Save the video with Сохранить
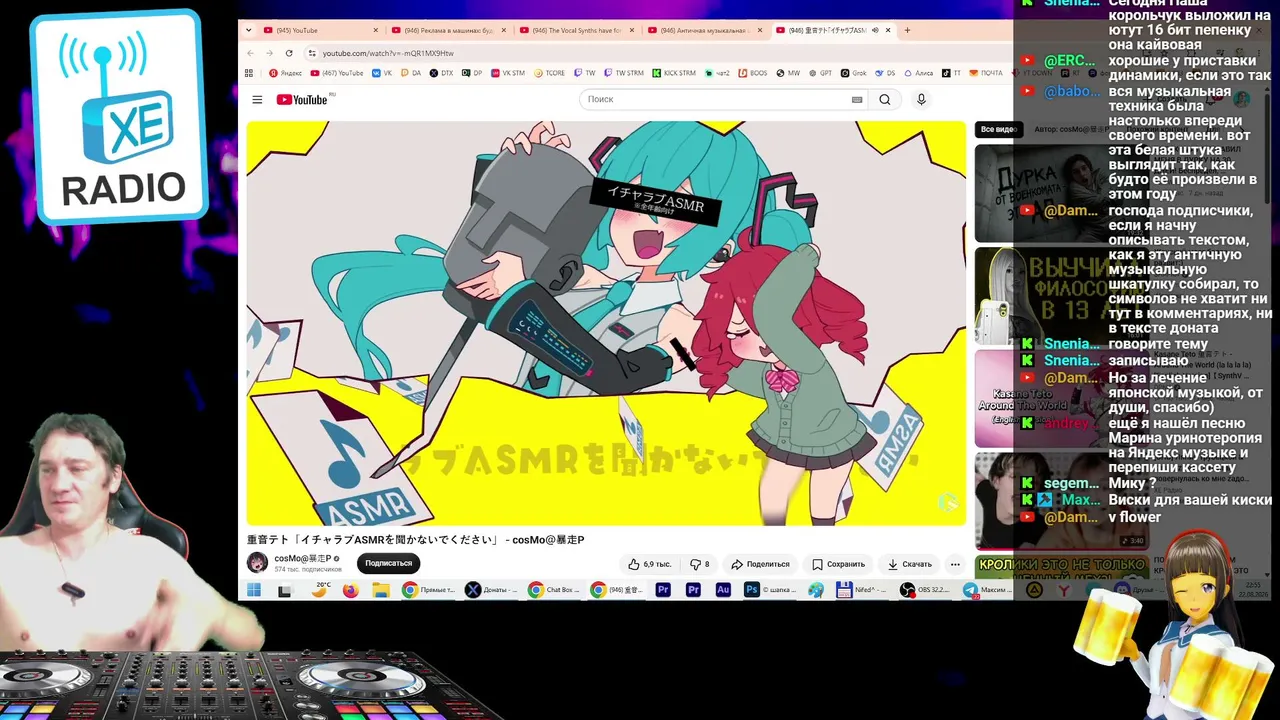Screen dimensions: 1280x720 [x=838, y=564]
